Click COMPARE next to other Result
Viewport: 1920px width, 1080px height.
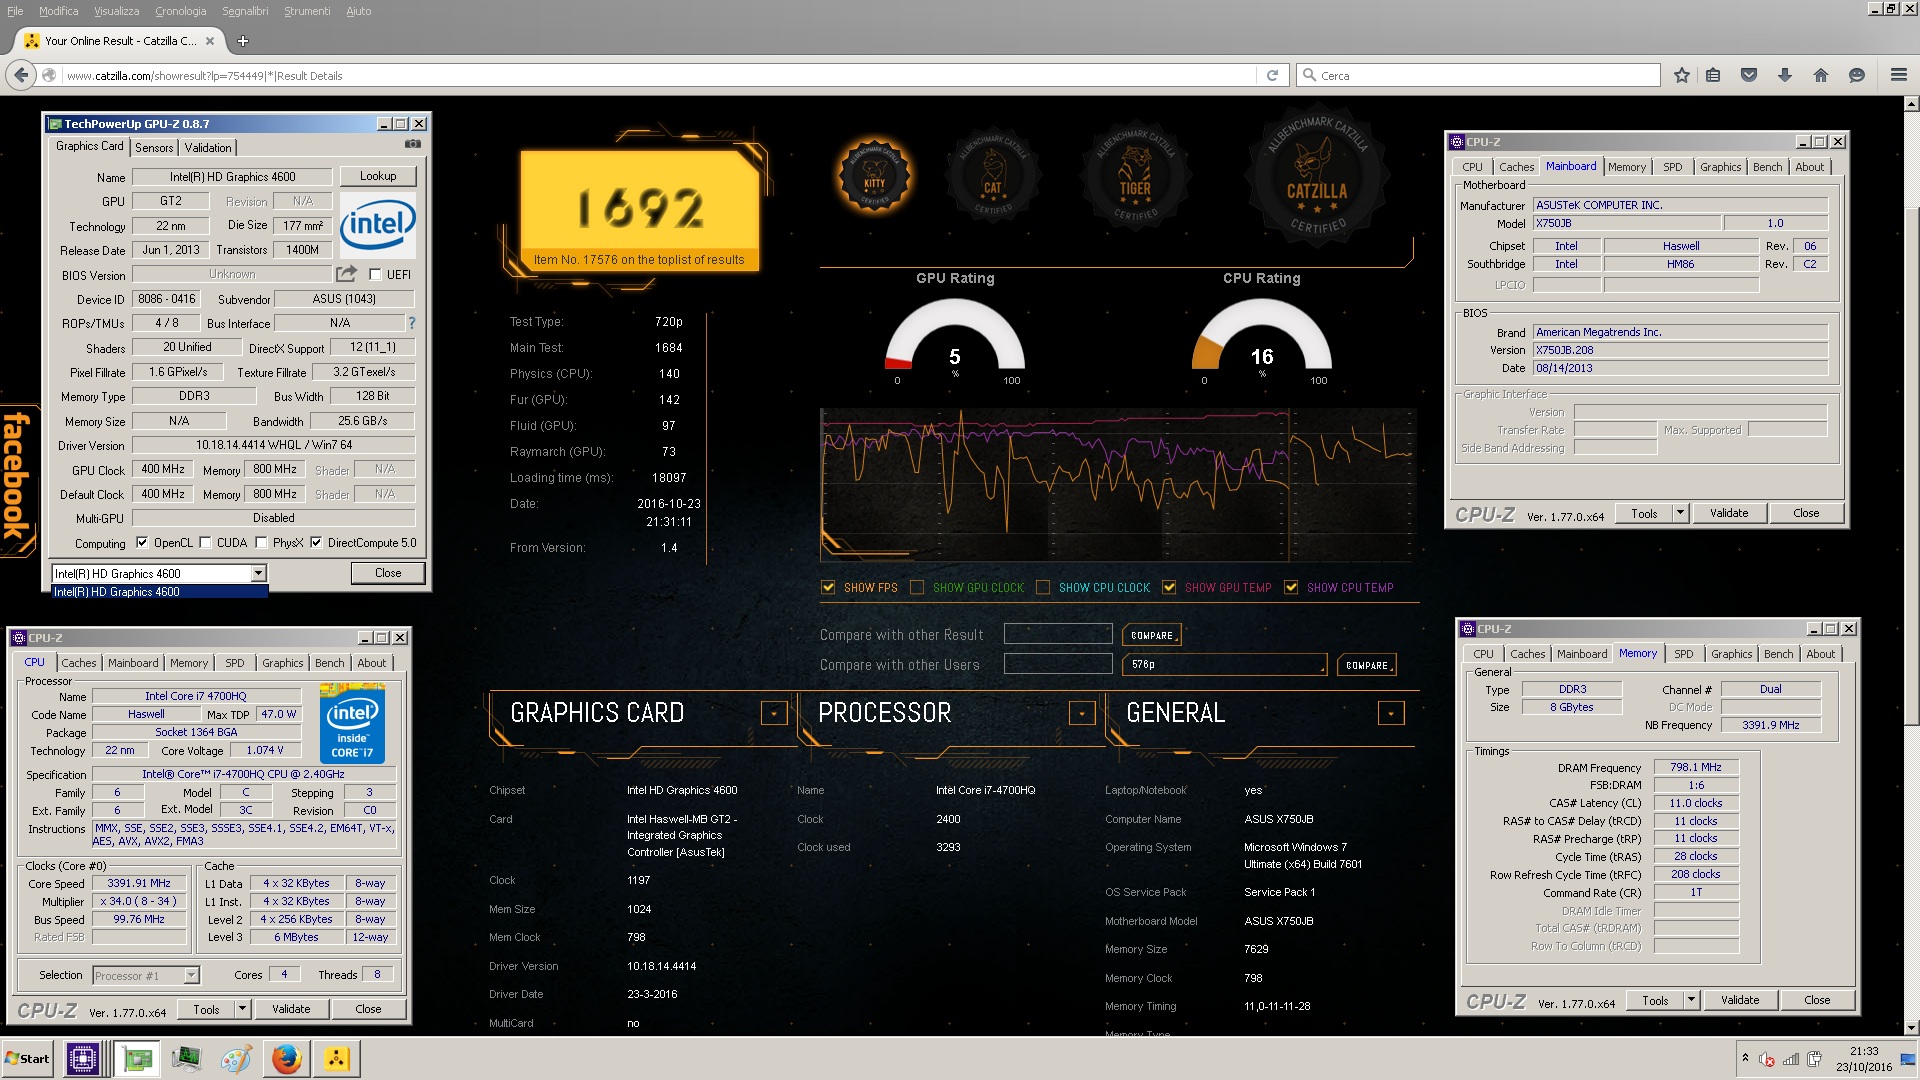point(1152,635)
